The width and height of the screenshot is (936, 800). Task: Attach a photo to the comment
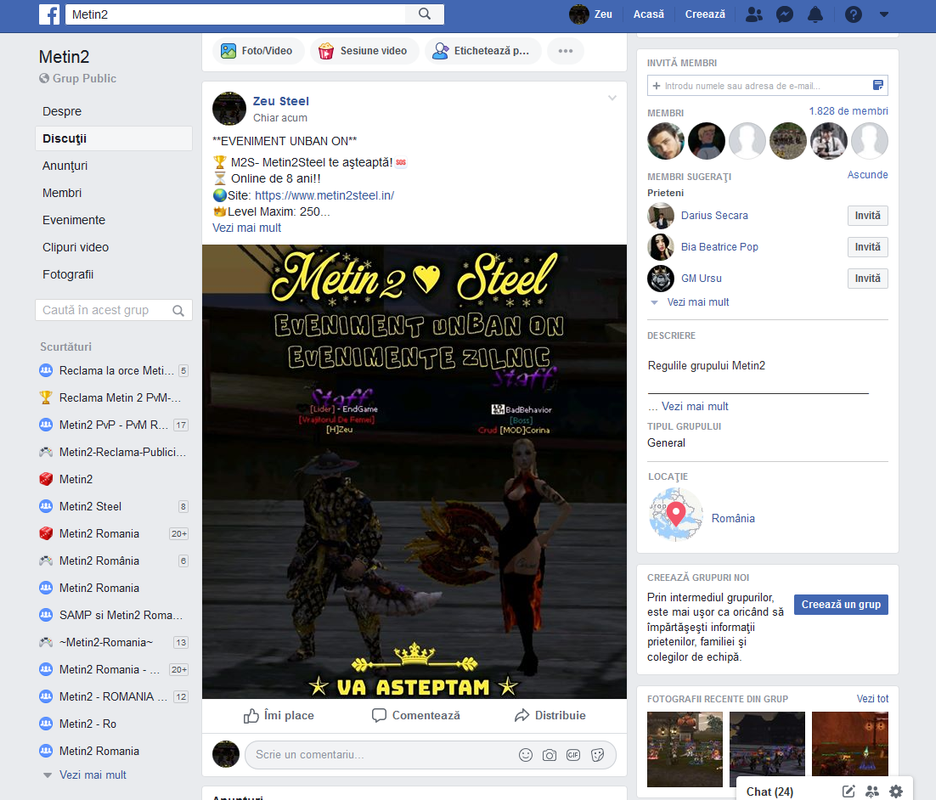(x=549, y=755)
